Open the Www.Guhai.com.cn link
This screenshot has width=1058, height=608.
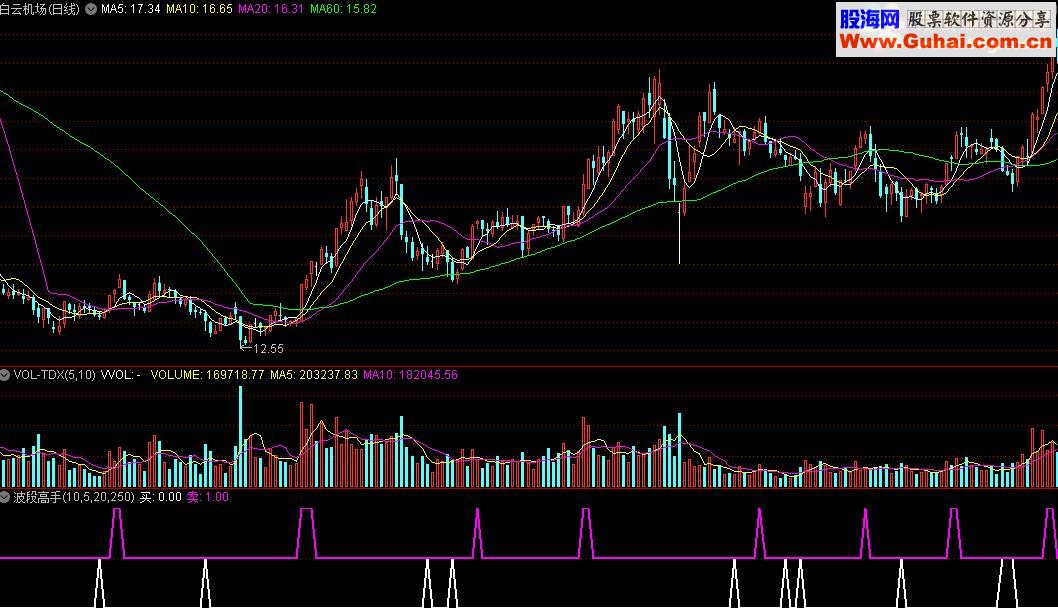(945, 43)
